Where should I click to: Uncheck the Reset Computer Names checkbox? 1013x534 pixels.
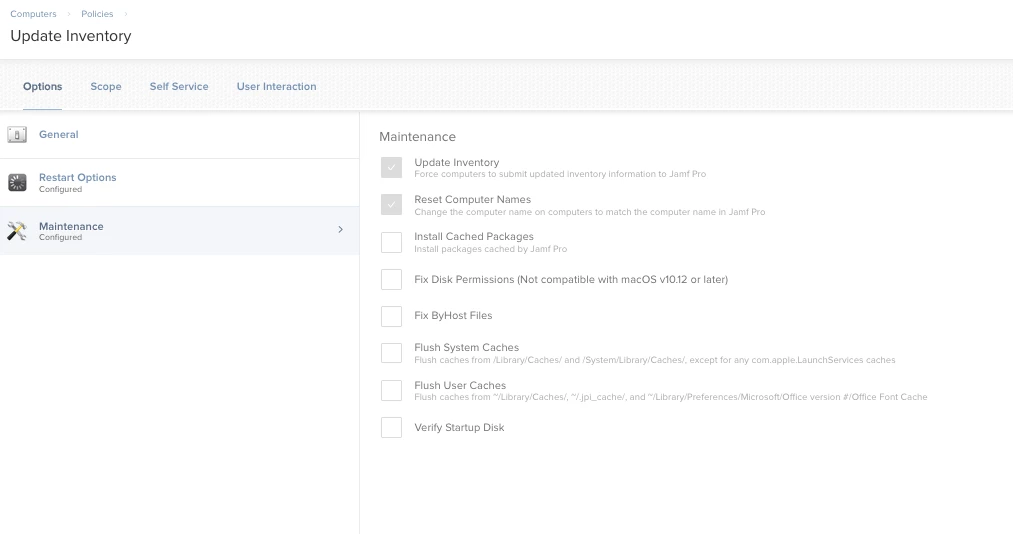coord(391,205)
